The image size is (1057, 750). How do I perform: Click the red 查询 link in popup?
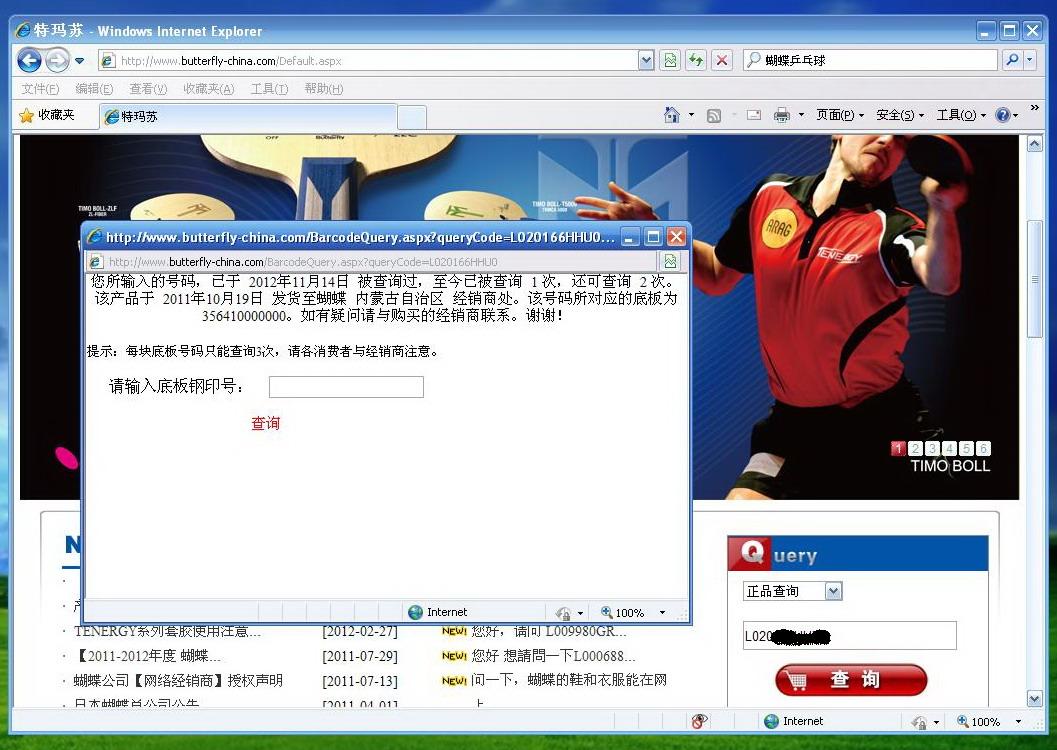[265, 423]
